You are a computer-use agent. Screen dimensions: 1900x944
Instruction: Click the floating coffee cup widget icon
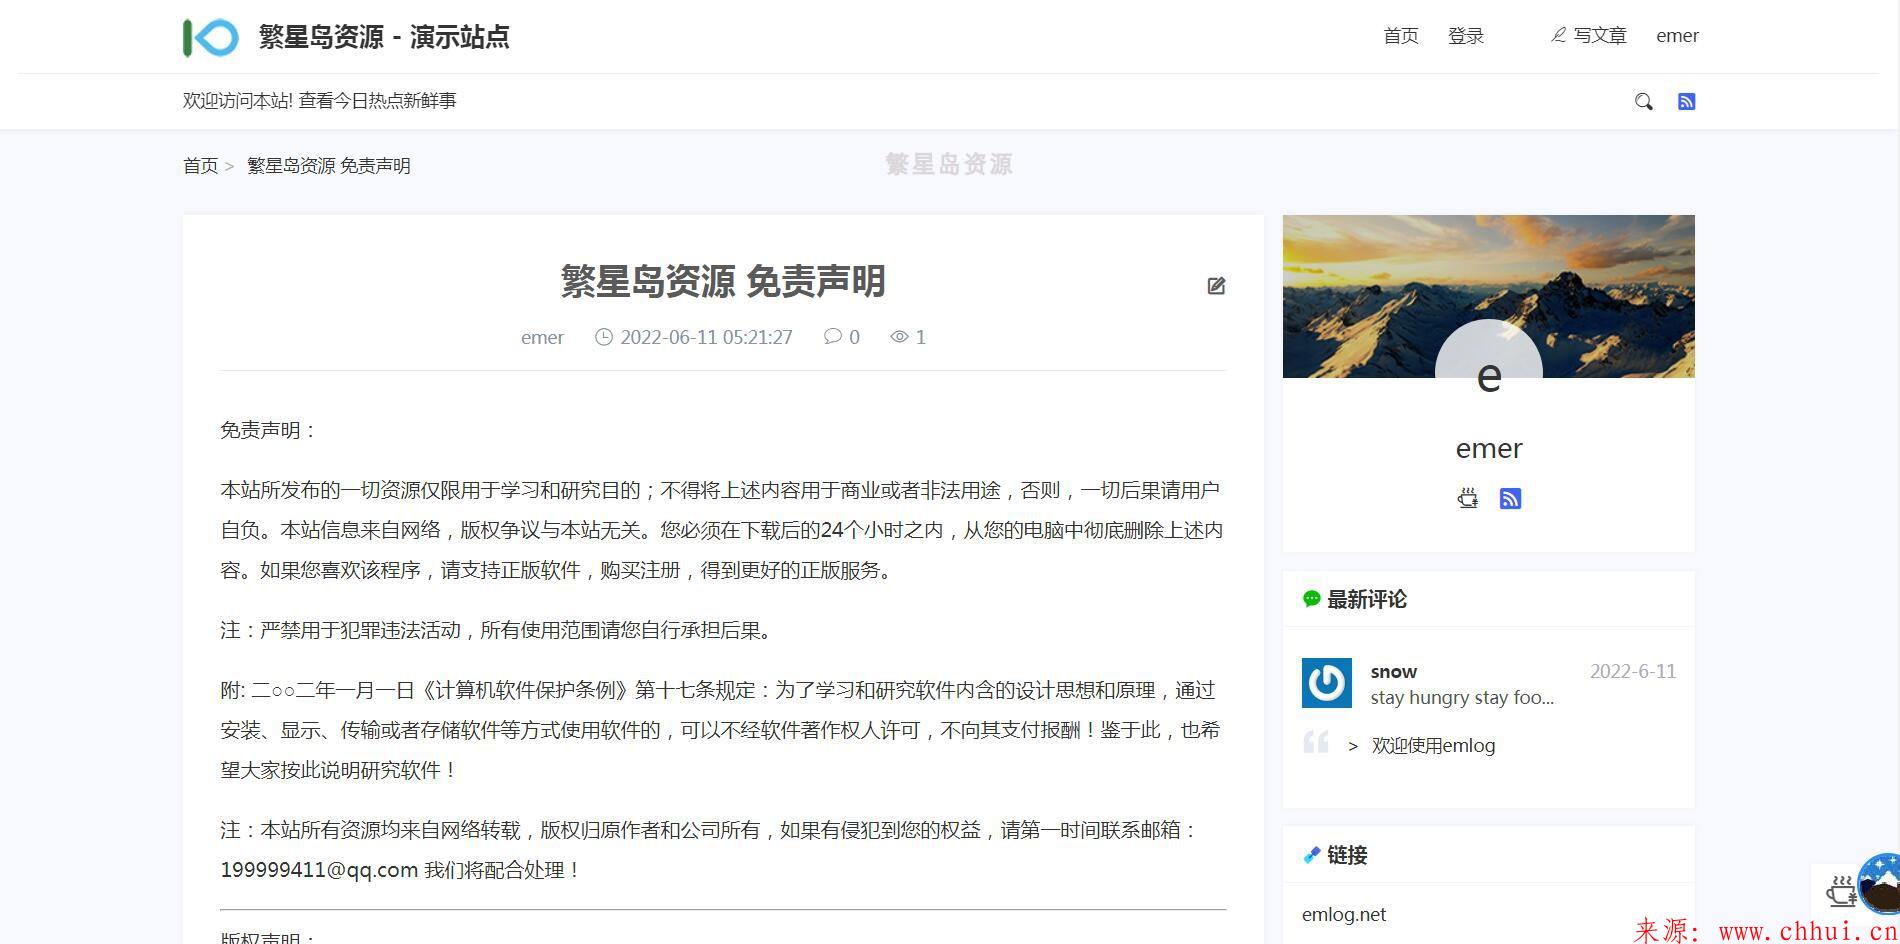coord(1841,890)
